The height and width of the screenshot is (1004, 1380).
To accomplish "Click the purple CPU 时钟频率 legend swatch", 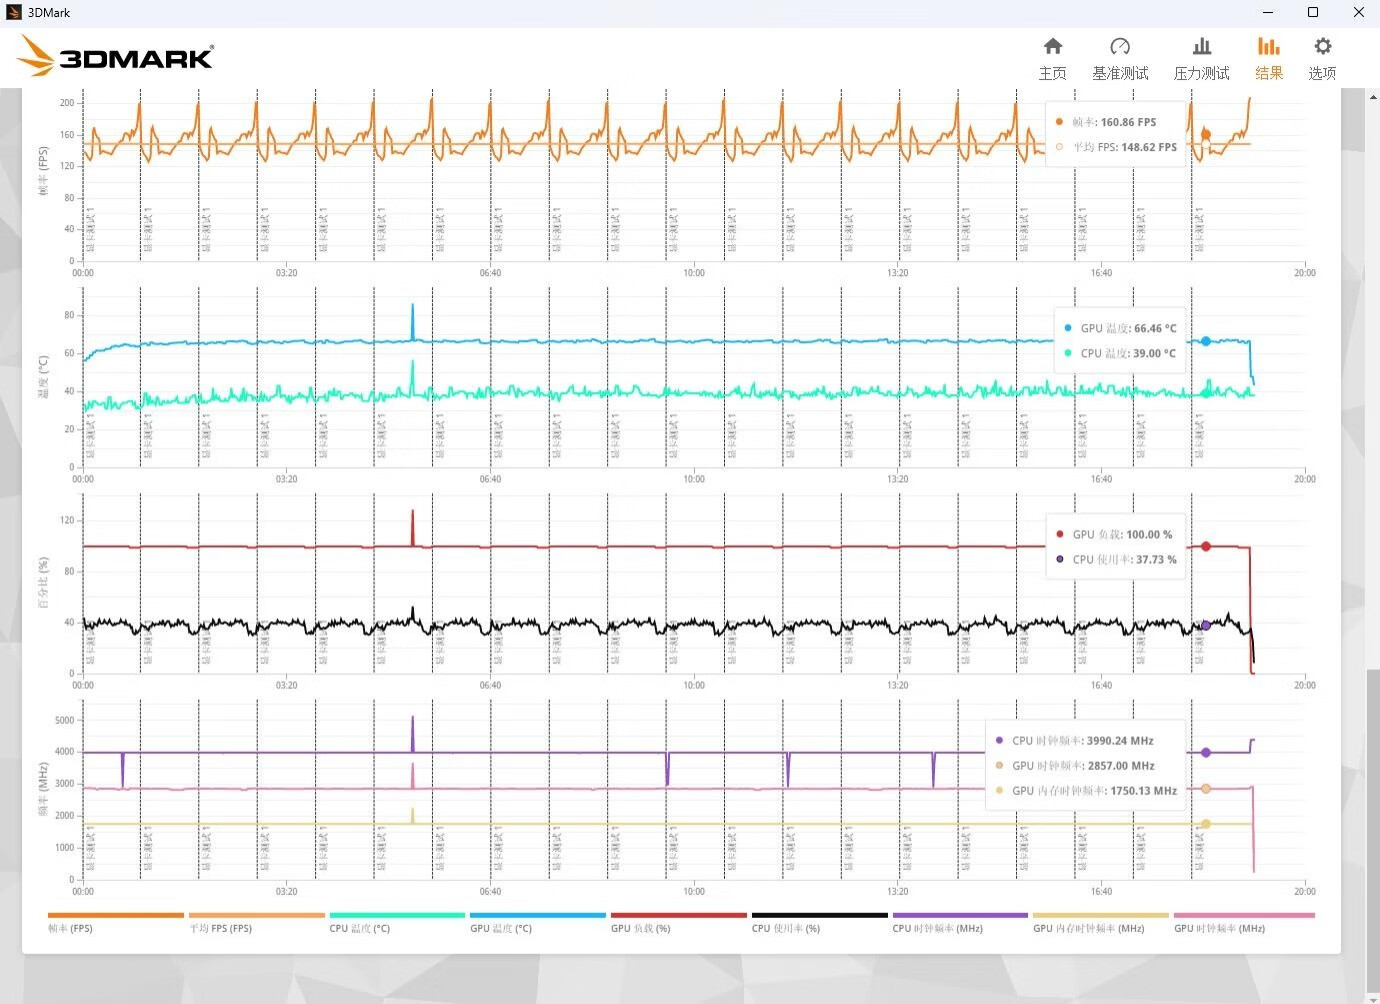I will click(x=960, y=915).
